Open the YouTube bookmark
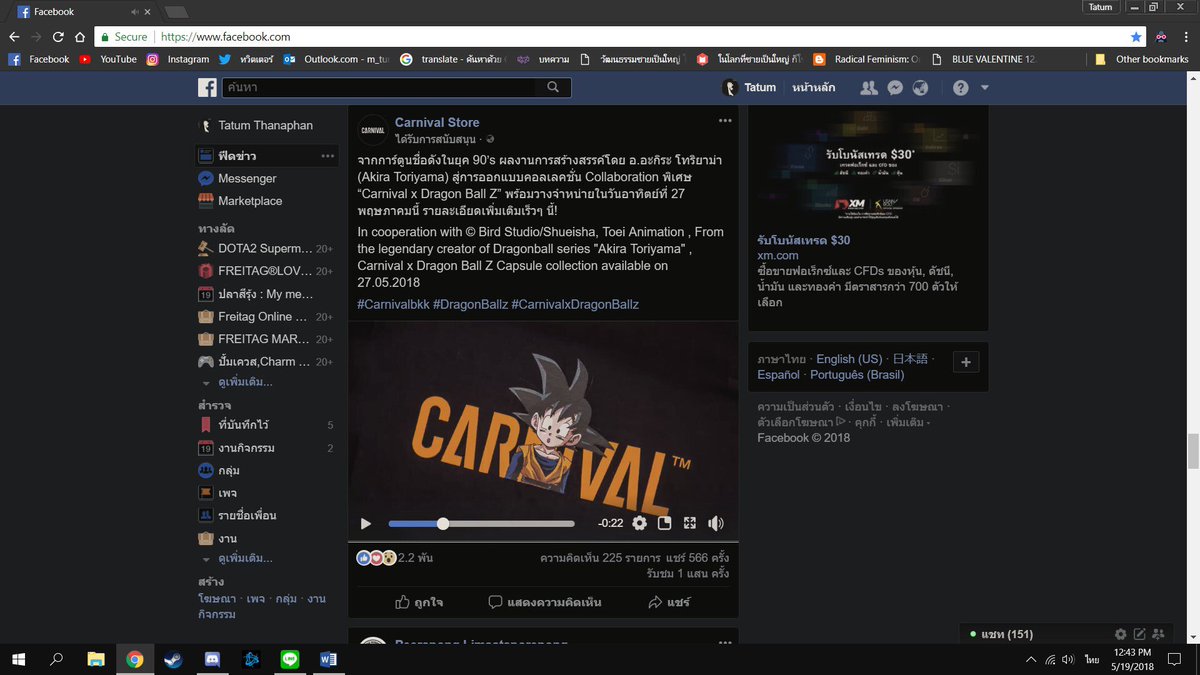 [108, 59]
